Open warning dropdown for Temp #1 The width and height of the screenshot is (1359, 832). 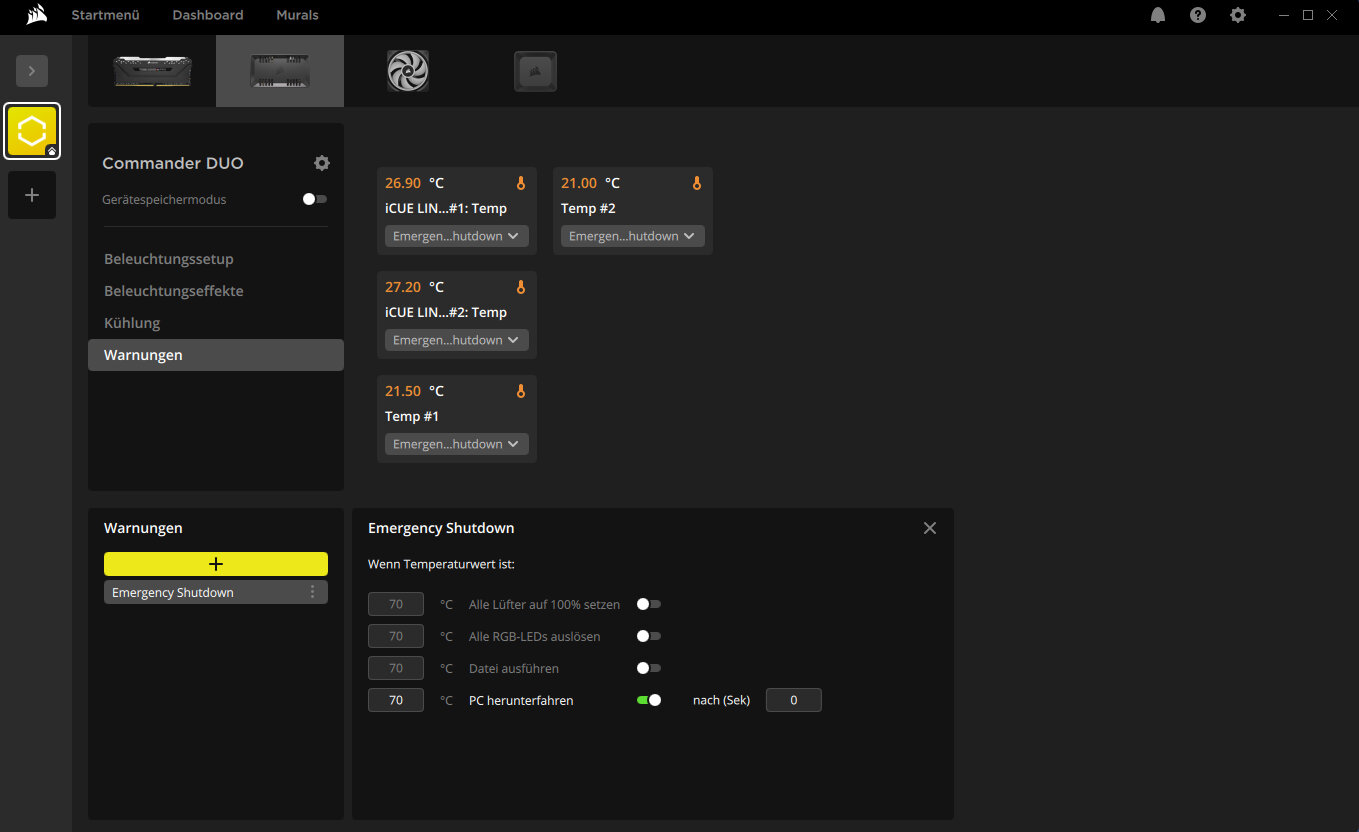coord(457,444)
